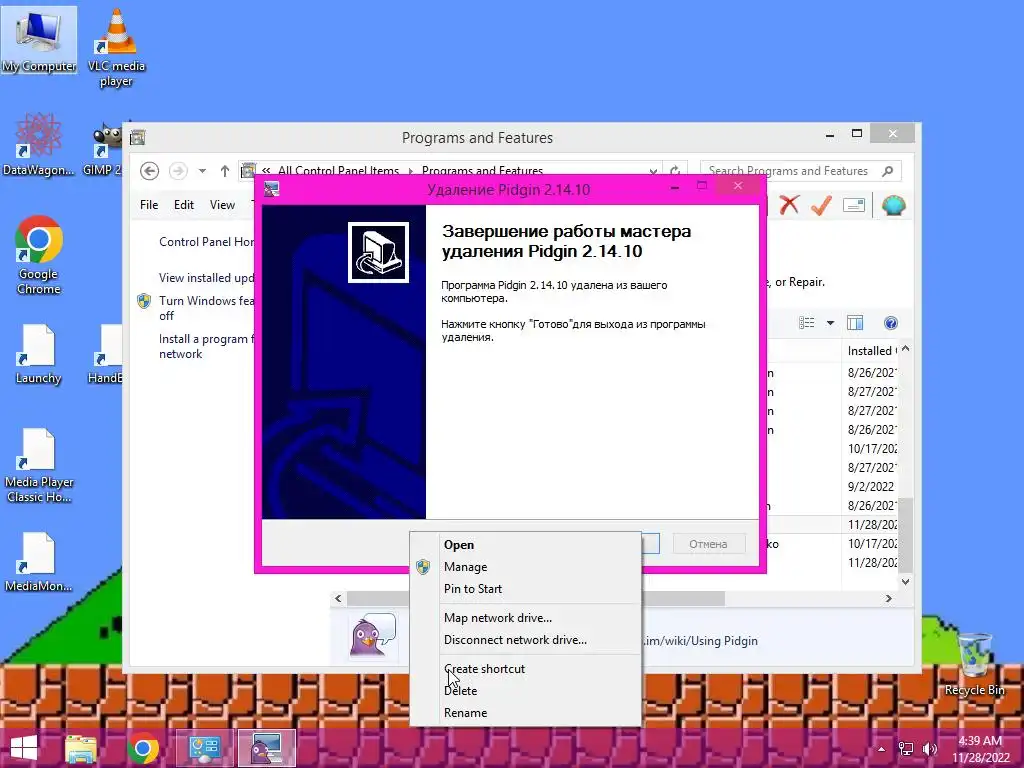This screenshot has width=1024, height=768.
Task: Choose Open in the context menu
Action: (x=459, y=545)
